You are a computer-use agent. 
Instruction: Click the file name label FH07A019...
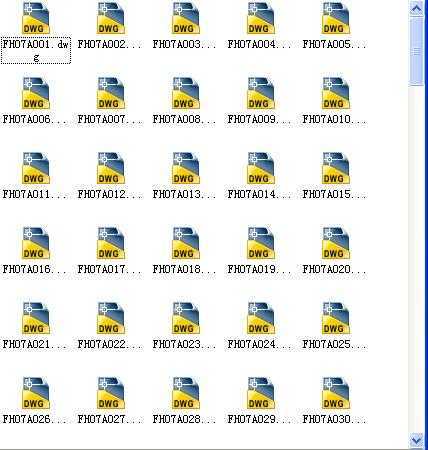(259, 269)
